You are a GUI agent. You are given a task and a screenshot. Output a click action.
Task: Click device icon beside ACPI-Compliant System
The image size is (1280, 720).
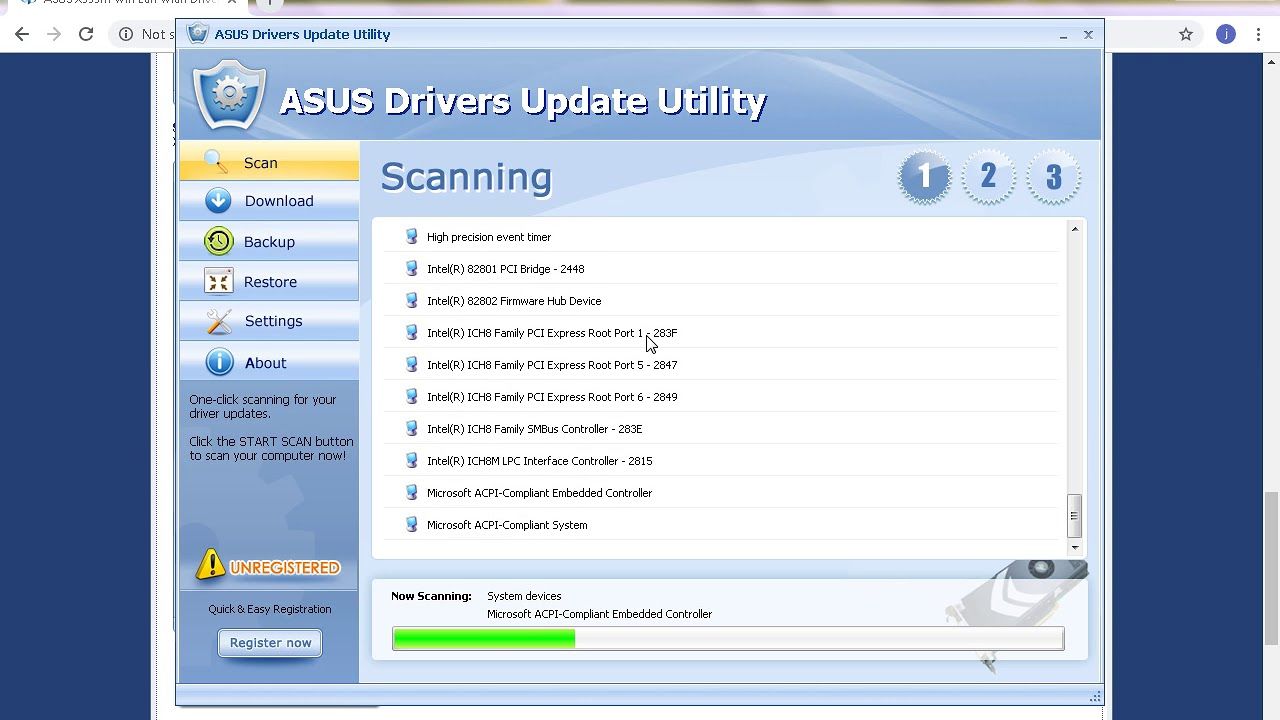pyautogui.click(x=411, y=524)
